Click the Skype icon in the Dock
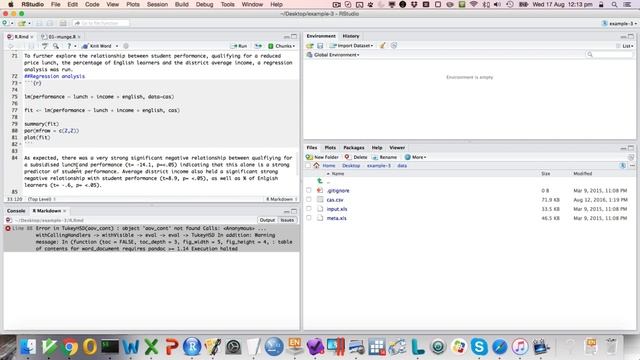 [x=479, y=347]
